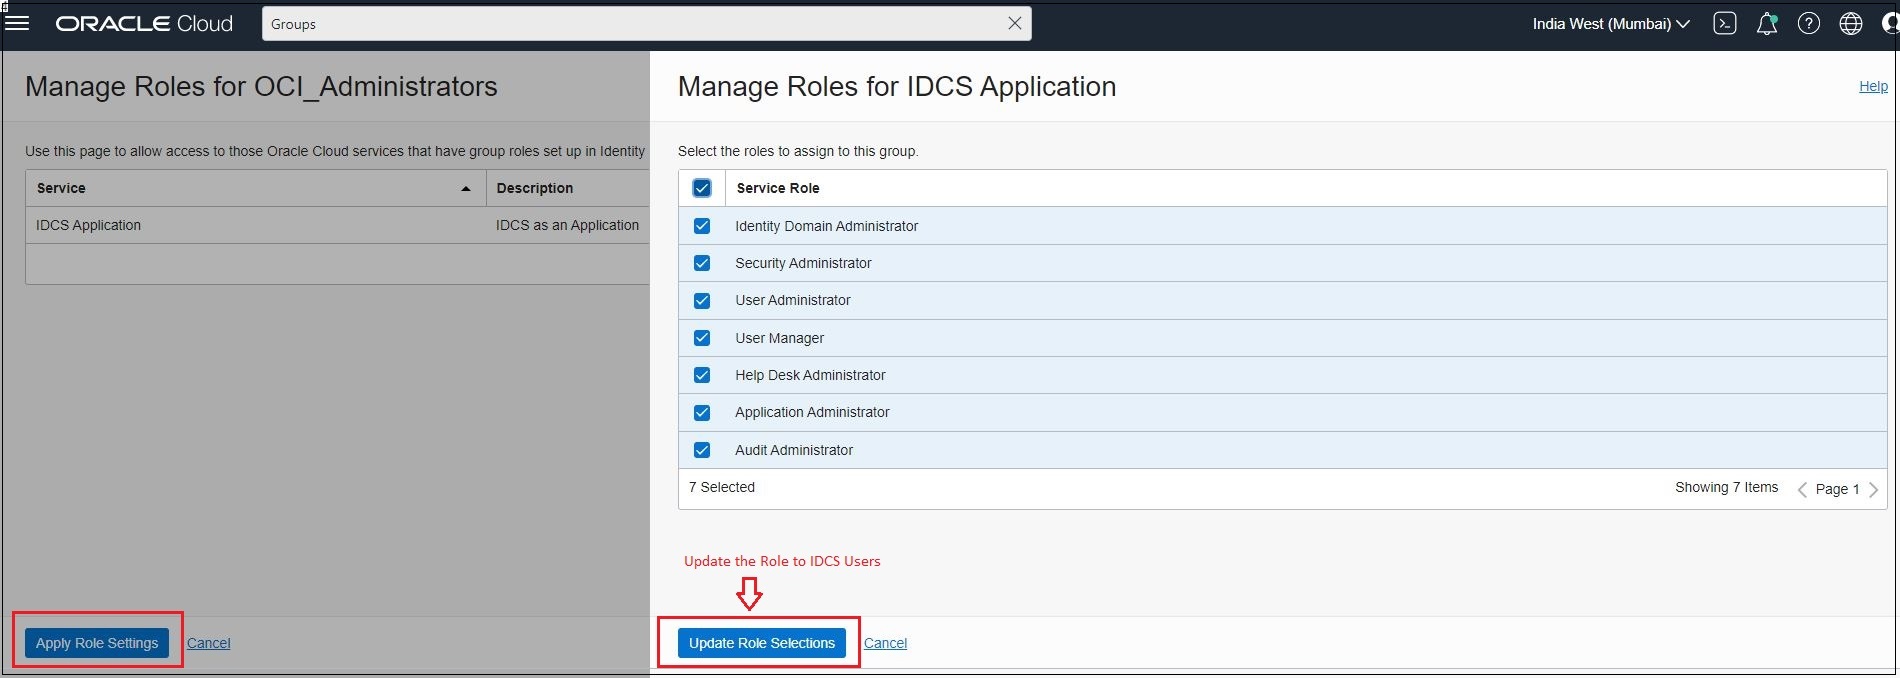
Task: Expand India West (Mumbai) region dropdown
Action: (x=1610, y=24)
